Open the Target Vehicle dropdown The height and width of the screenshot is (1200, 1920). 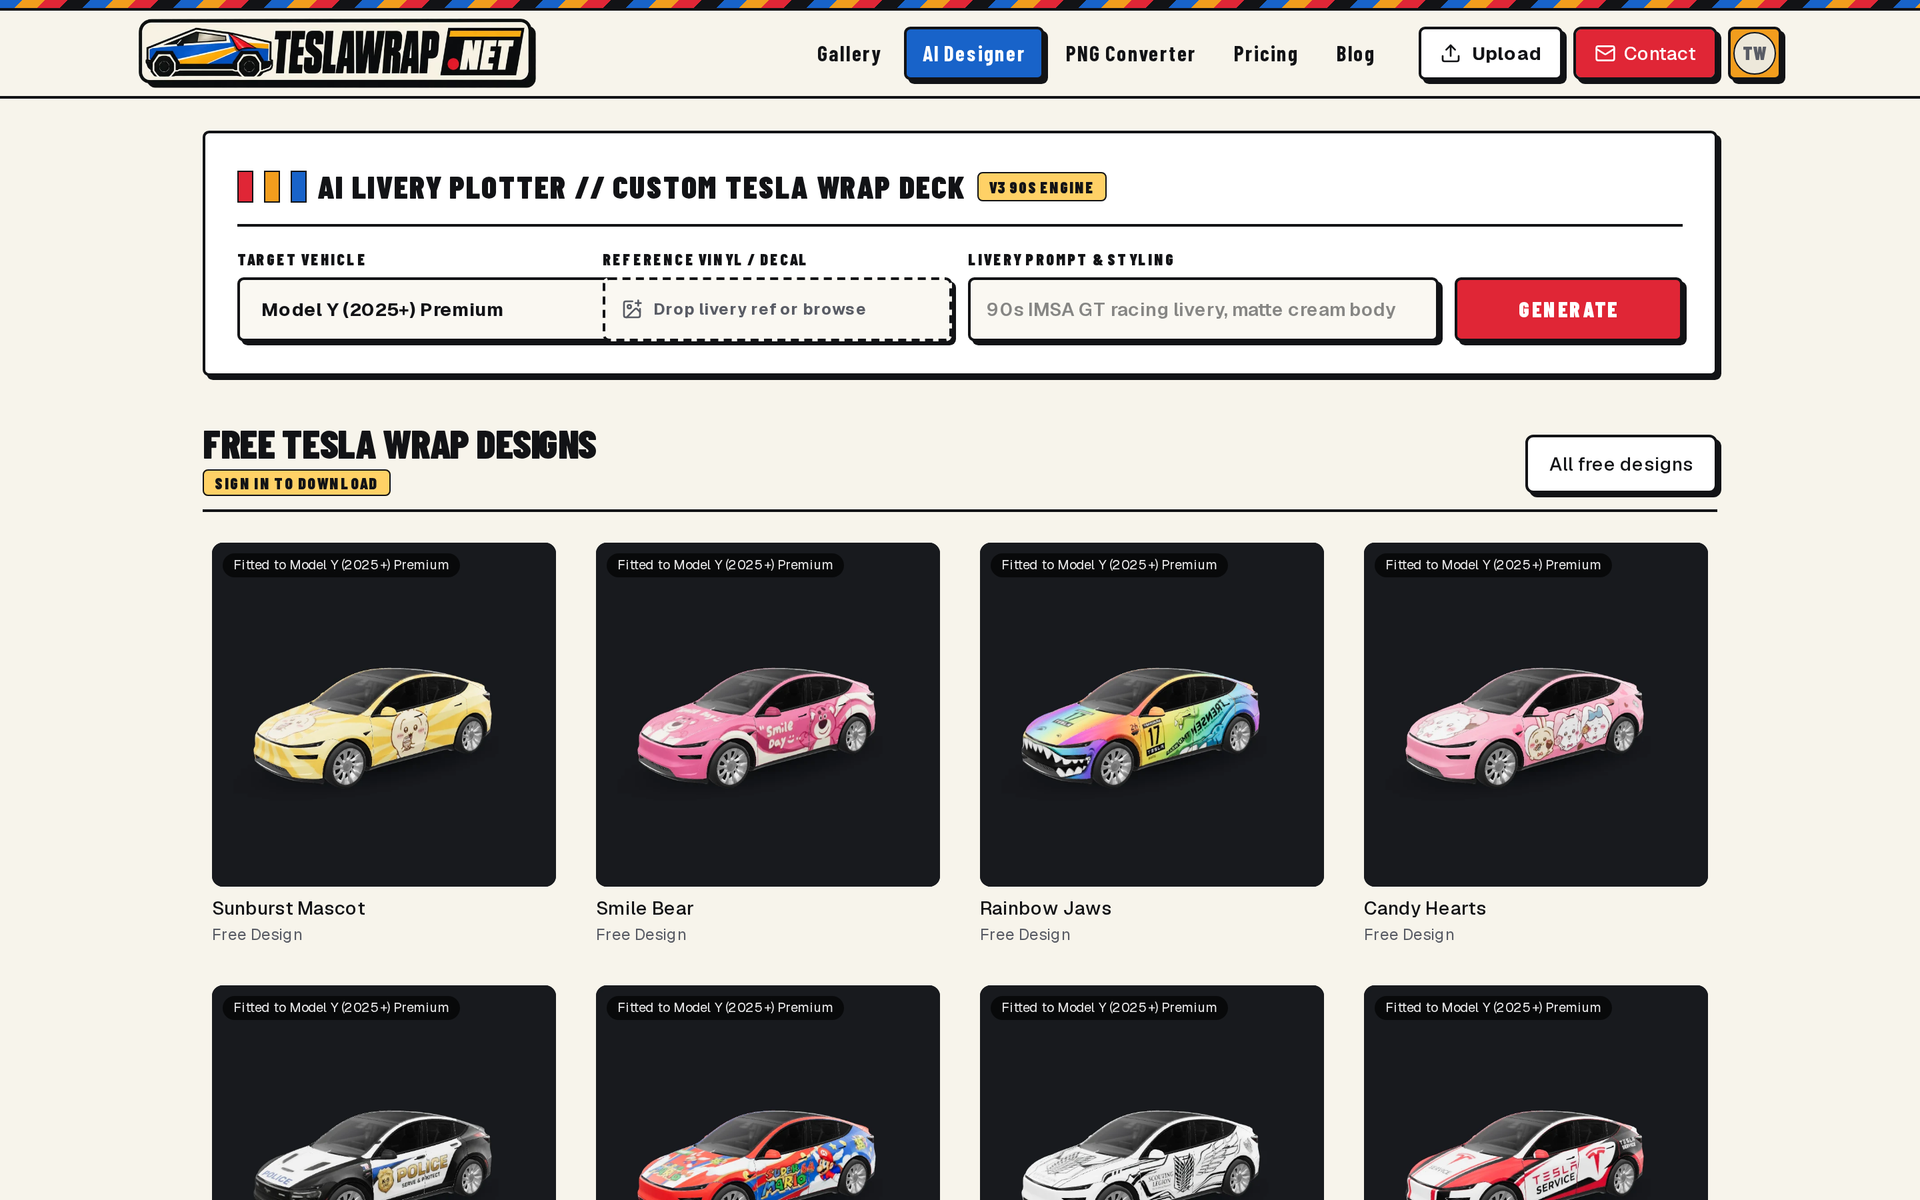pyautogui.click(x=420, y=310)
